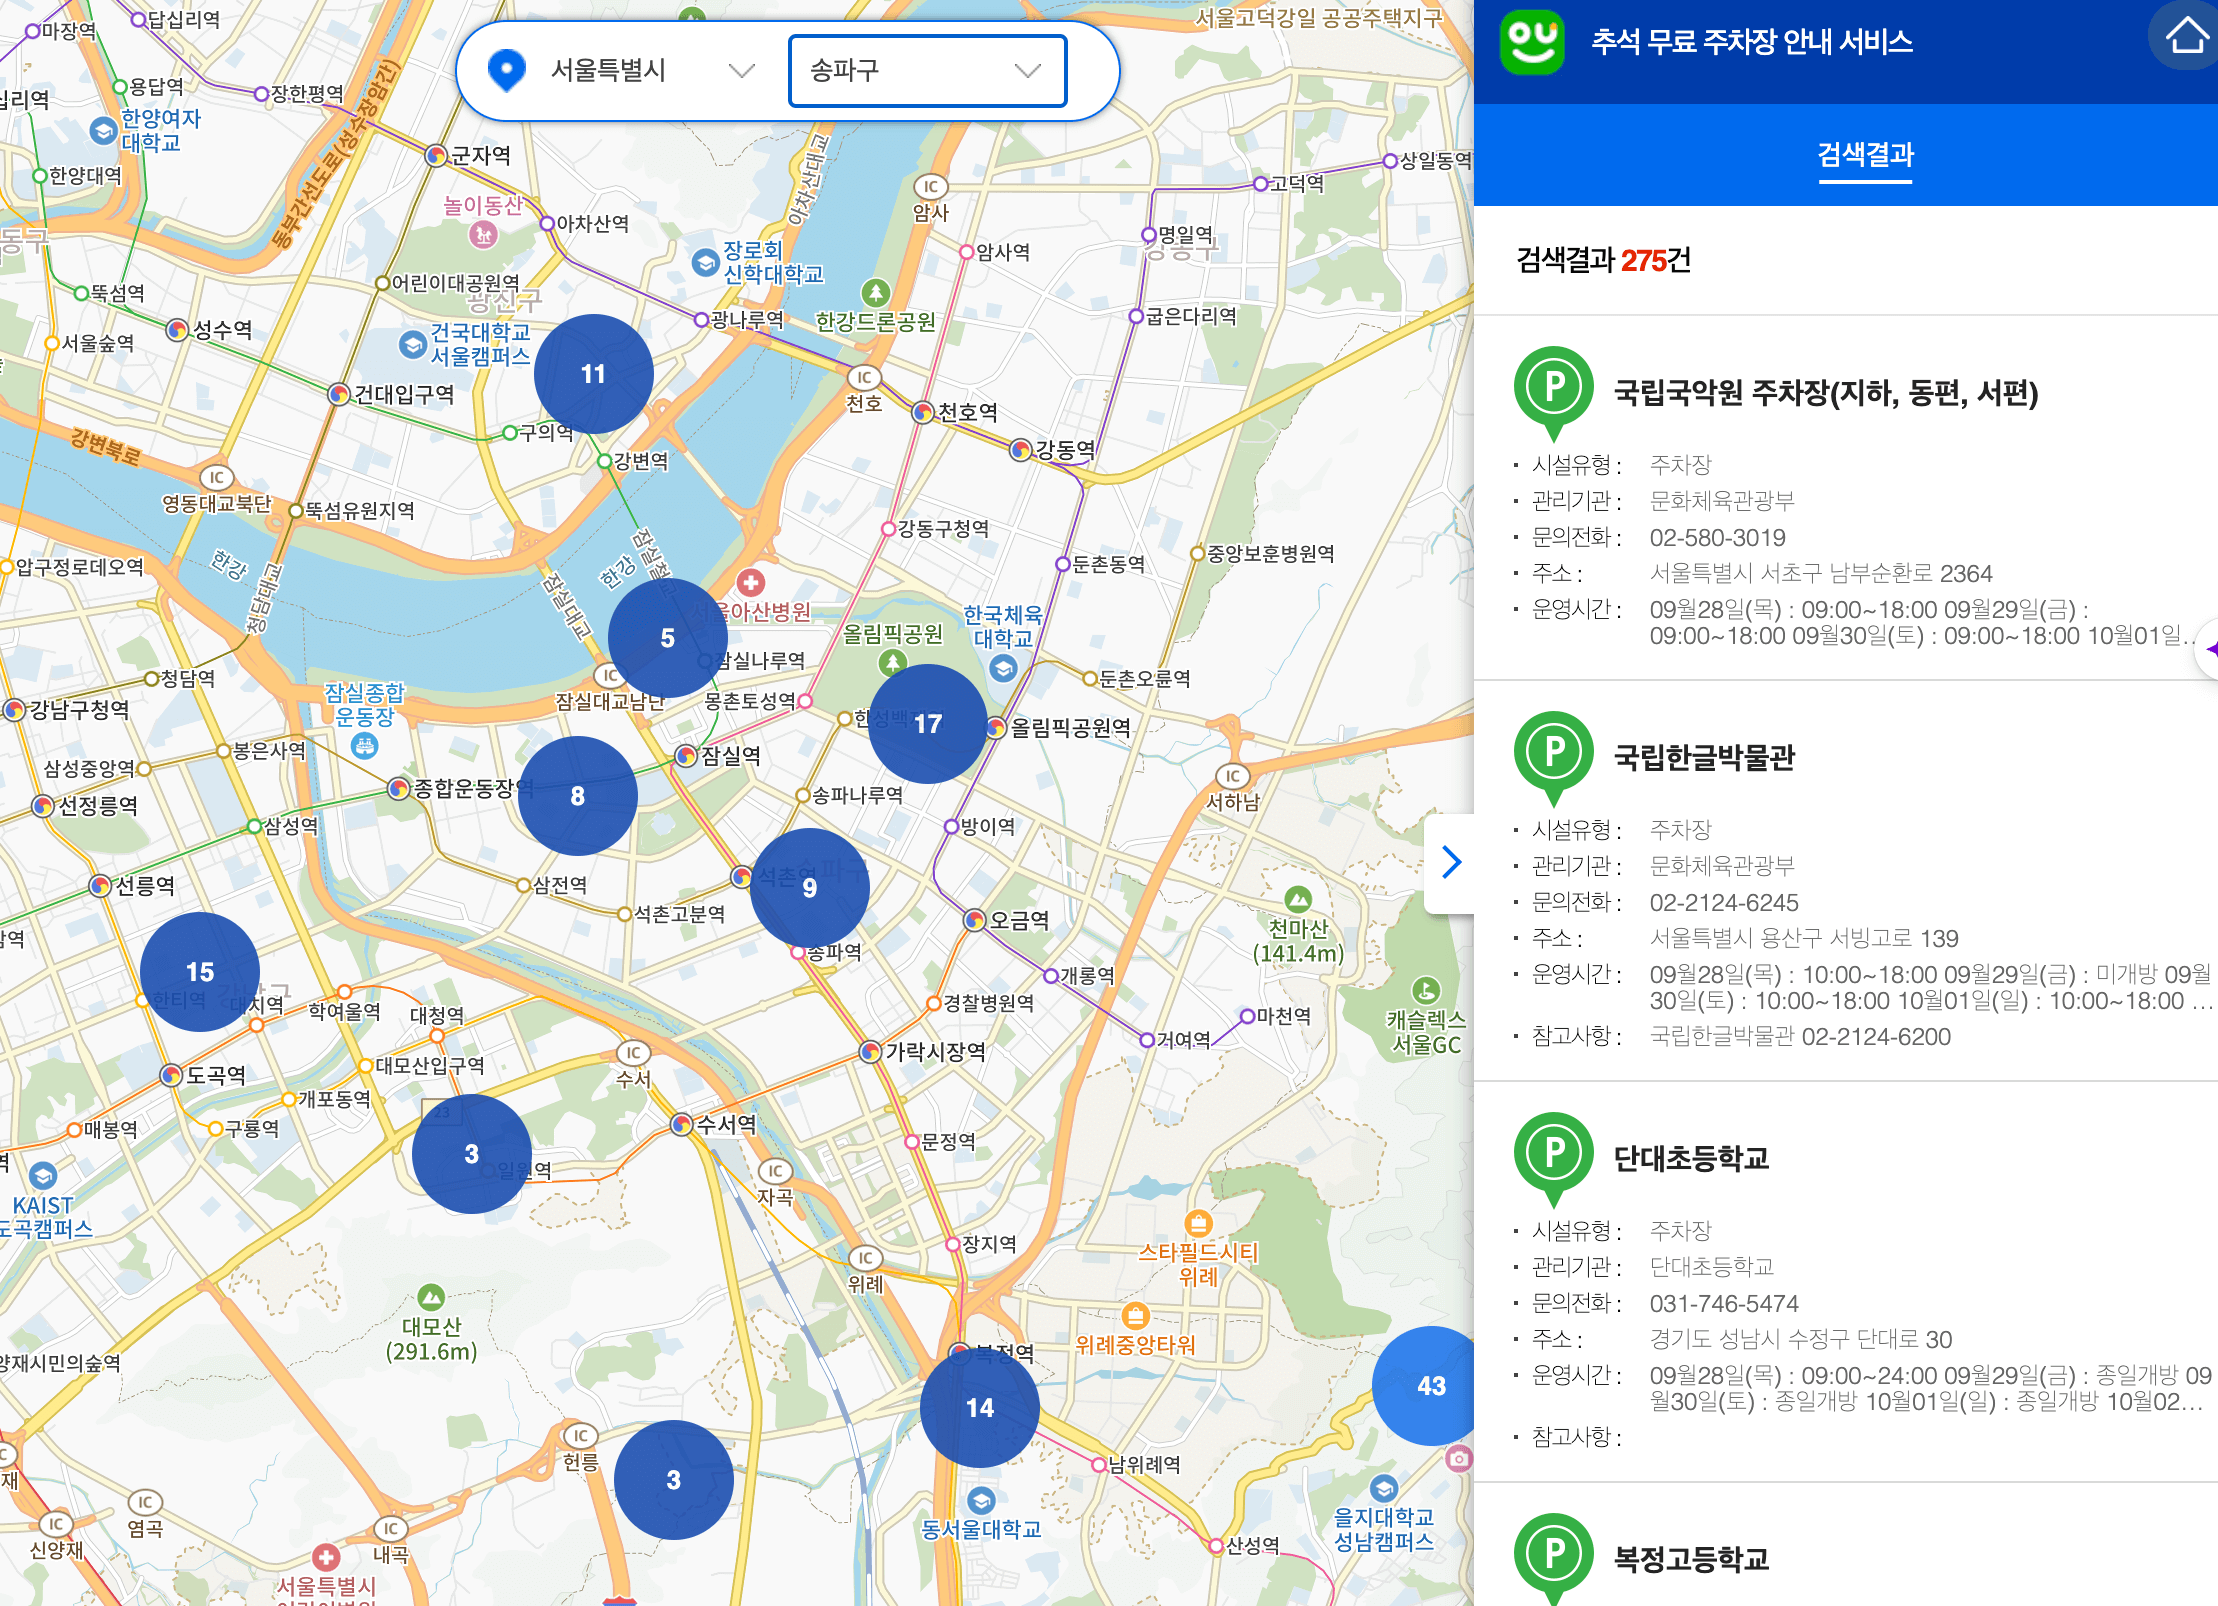Open 국립국악원 주차장(지하, 동편, 서편) result
This screenshot has height=1606, width=2218.
(x=1826, y=393)
